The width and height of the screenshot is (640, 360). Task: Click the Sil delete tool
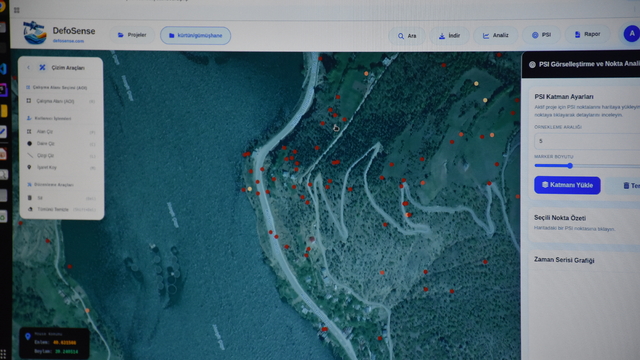click(x=61, y=198)
